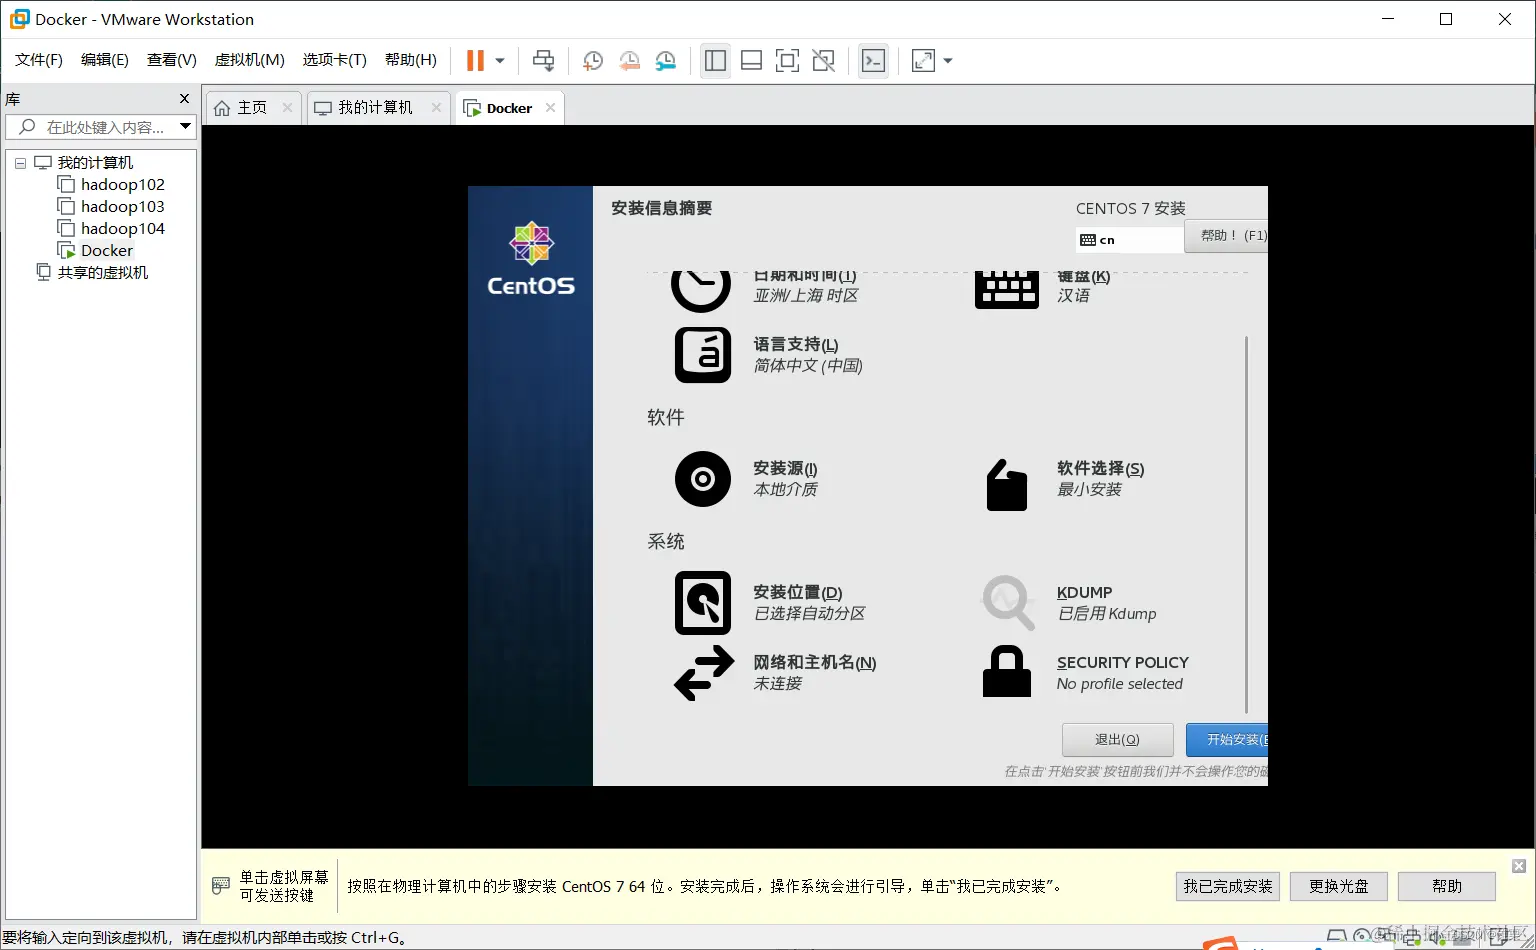This screenshot has height=950, width=1536.
Task: Pause the virtual machine with the orange pause icon
Action: click(x=476, y=61)
